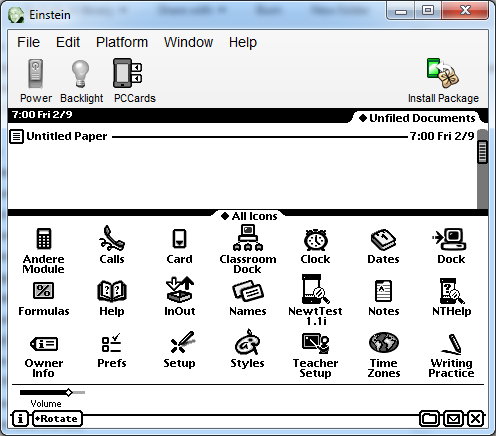Open the Edit menu
The image size is (496, 436).
68,42
